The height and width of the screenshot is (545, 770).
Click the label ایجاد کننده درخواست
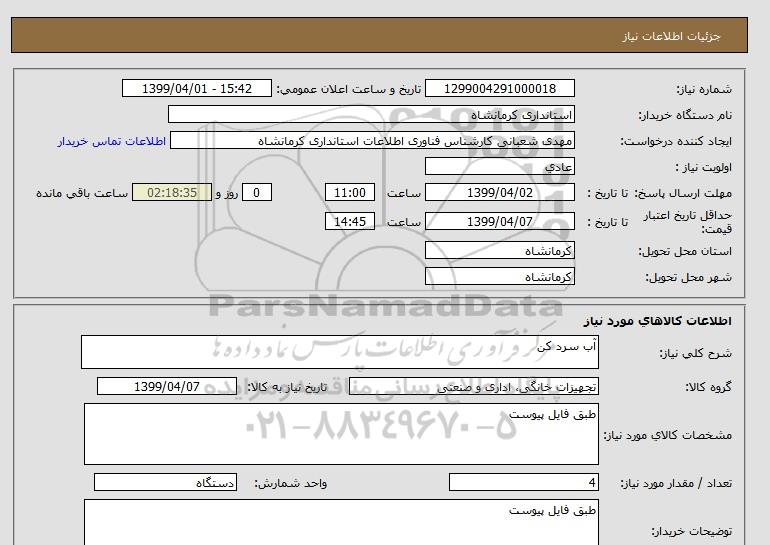click(676, 141)
